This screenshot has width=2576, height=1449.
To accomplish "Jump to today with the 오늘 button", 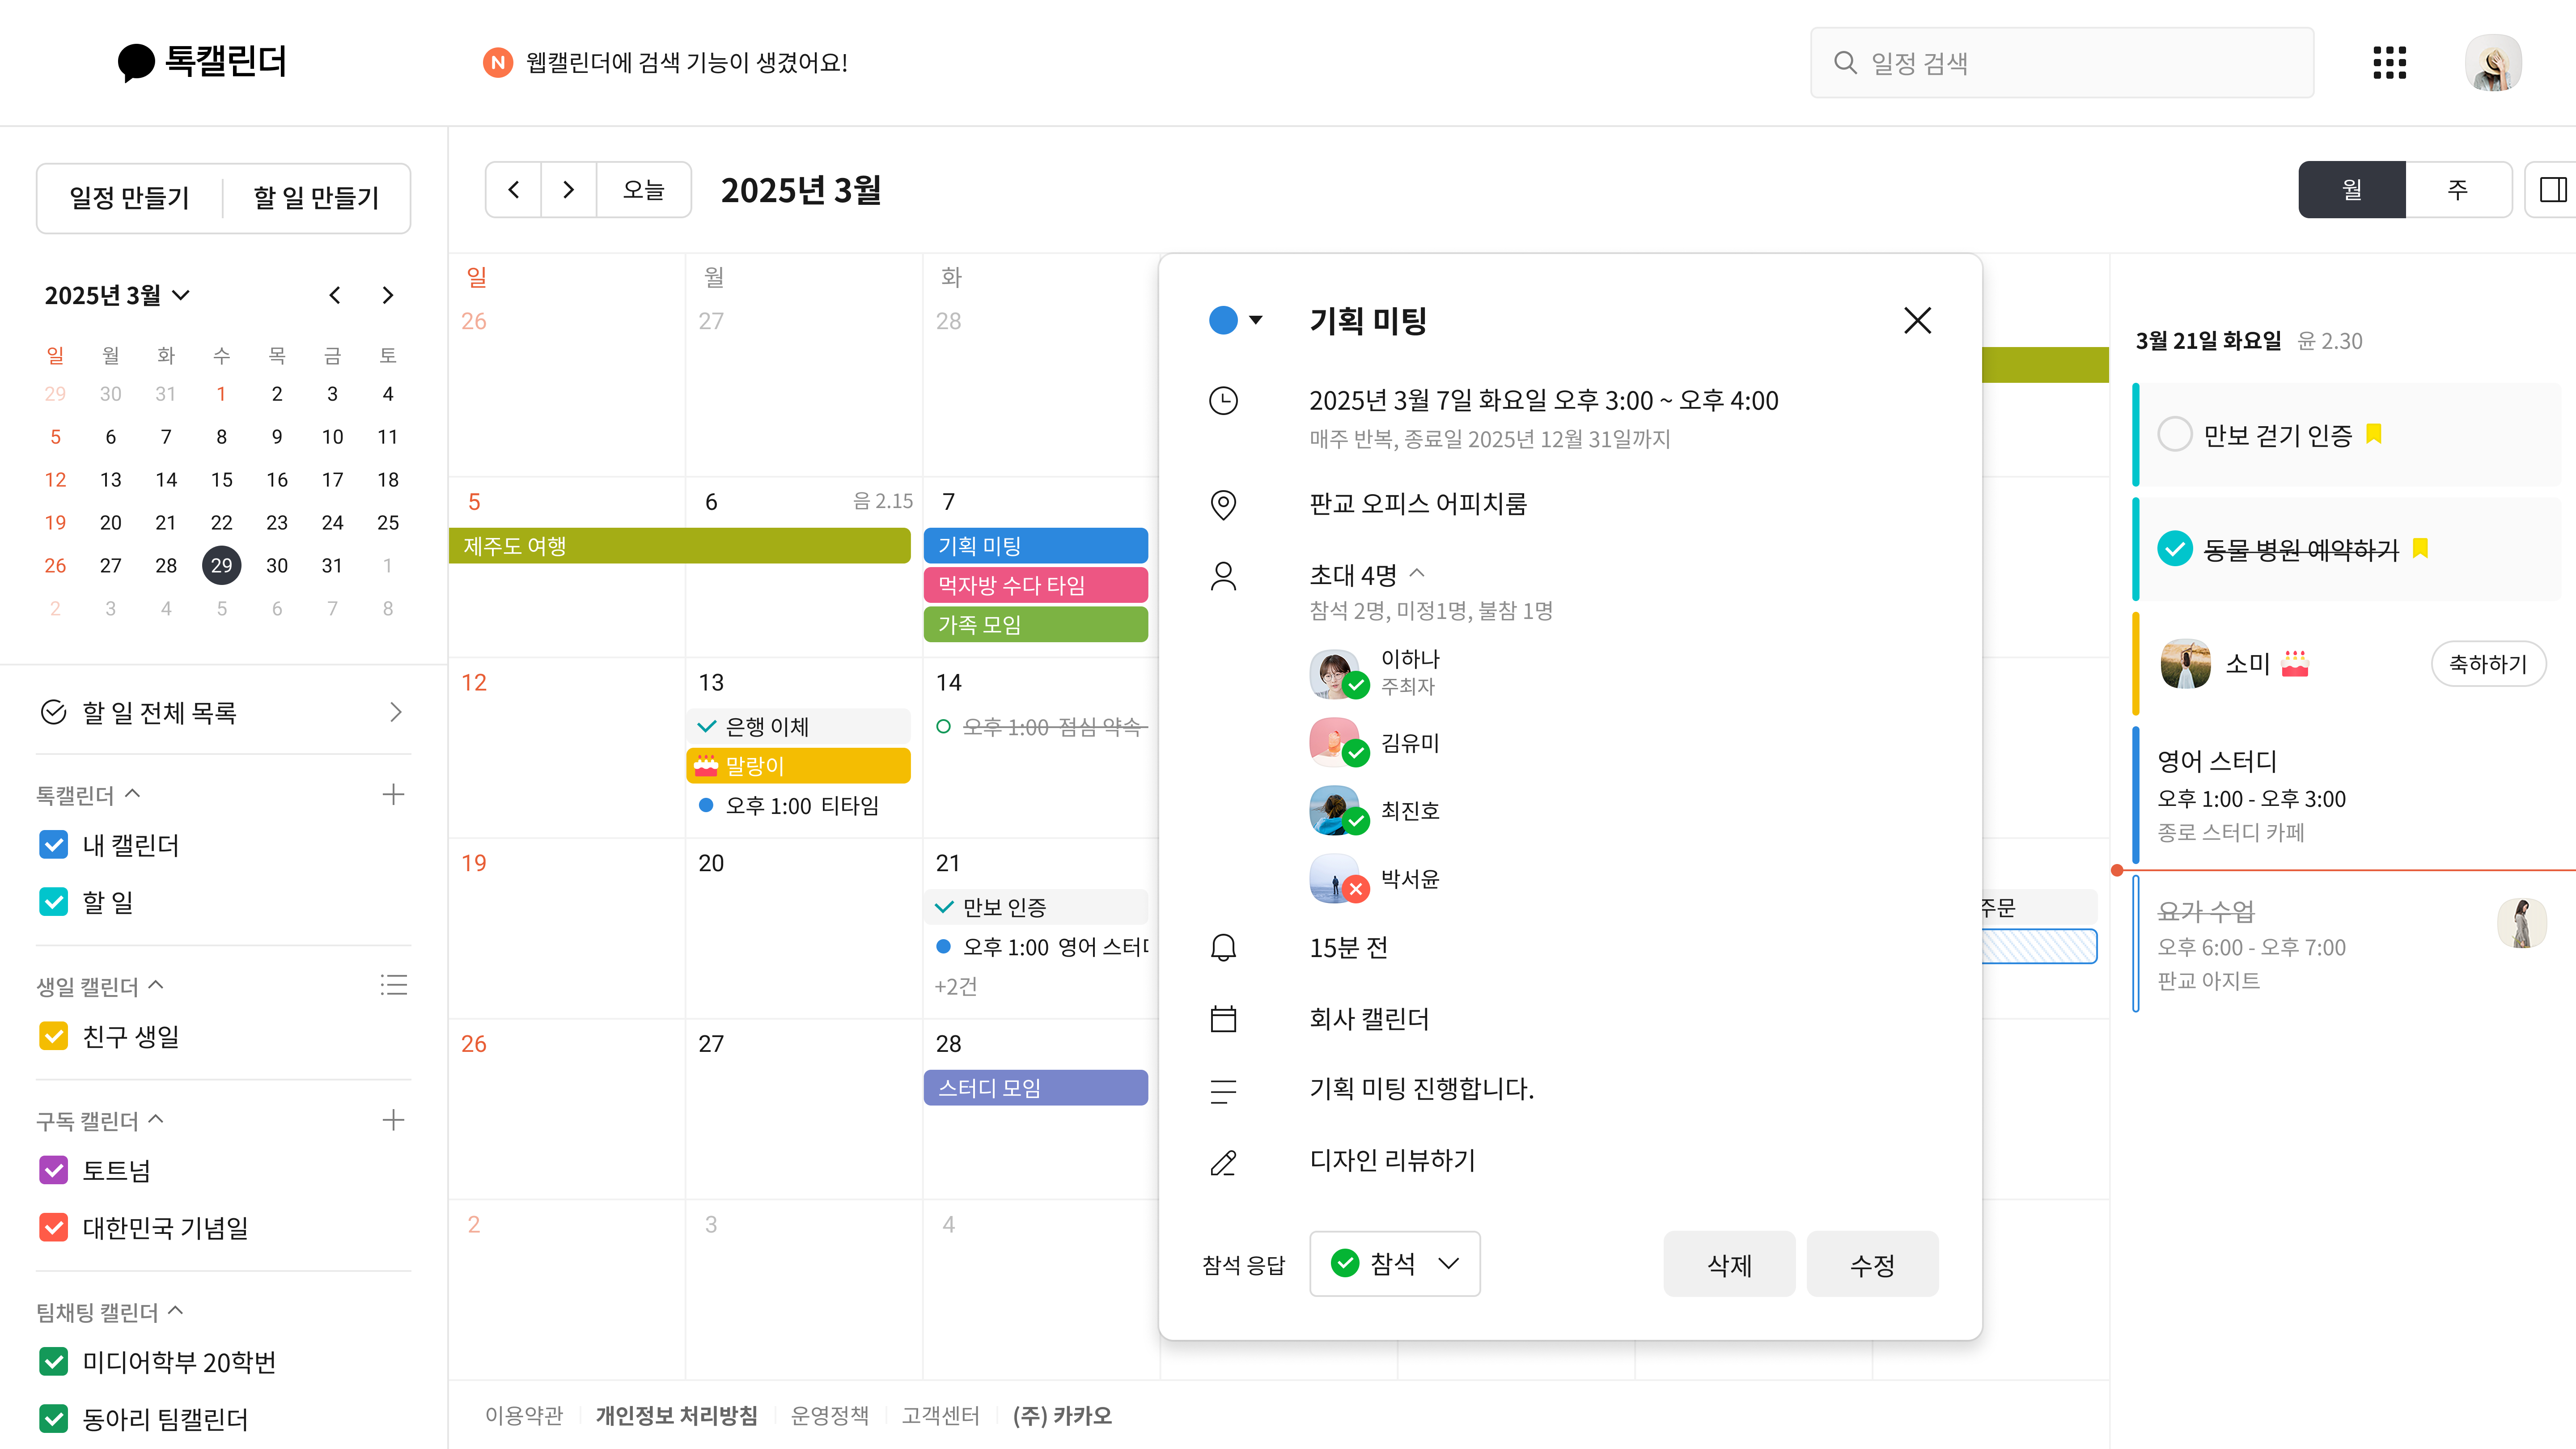I will pyautogui.click(x=644, y=190).
